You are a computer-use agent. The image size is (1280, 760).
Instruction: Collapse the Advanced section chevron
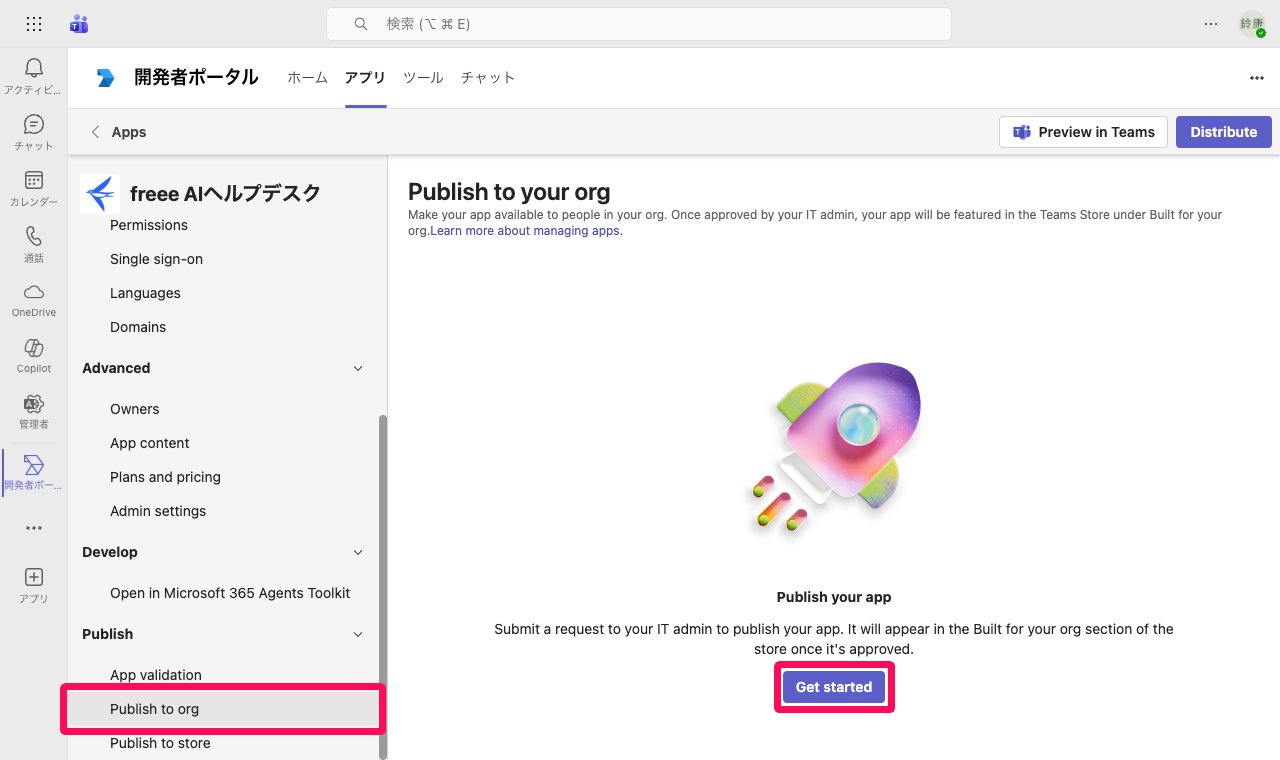point(358,369)
